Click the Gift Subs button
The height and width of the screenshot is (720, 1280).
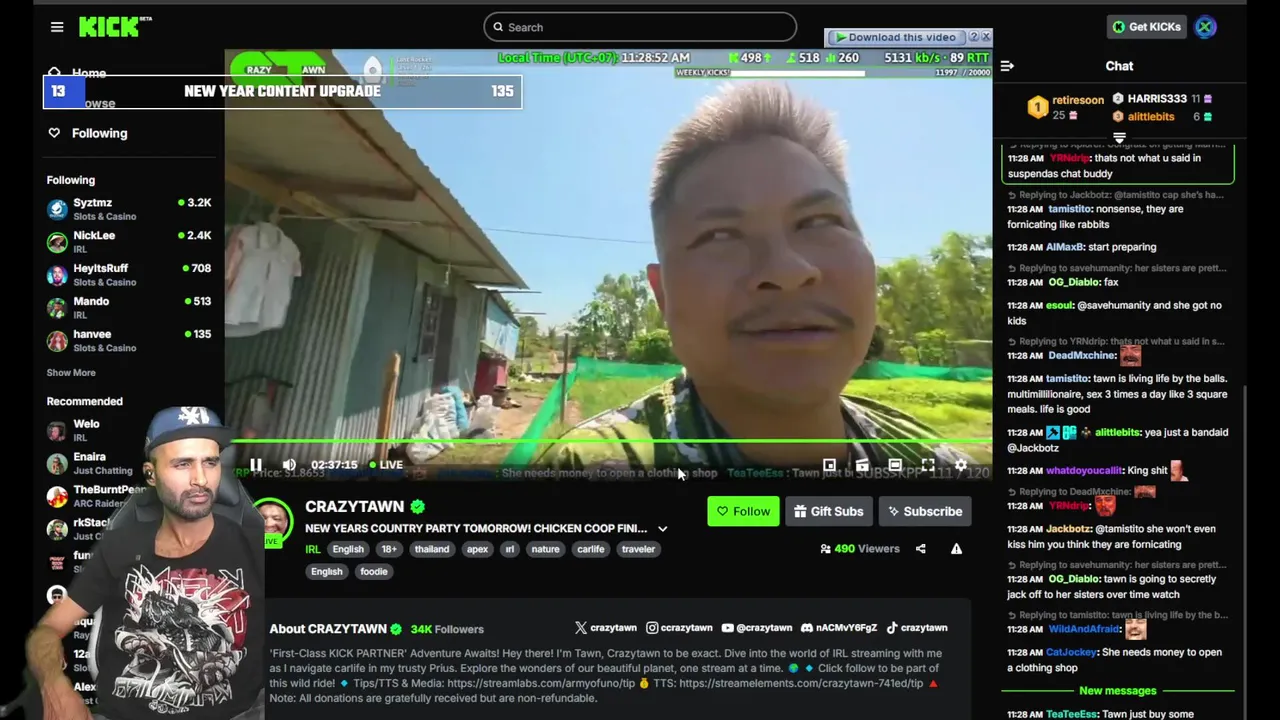829,511
